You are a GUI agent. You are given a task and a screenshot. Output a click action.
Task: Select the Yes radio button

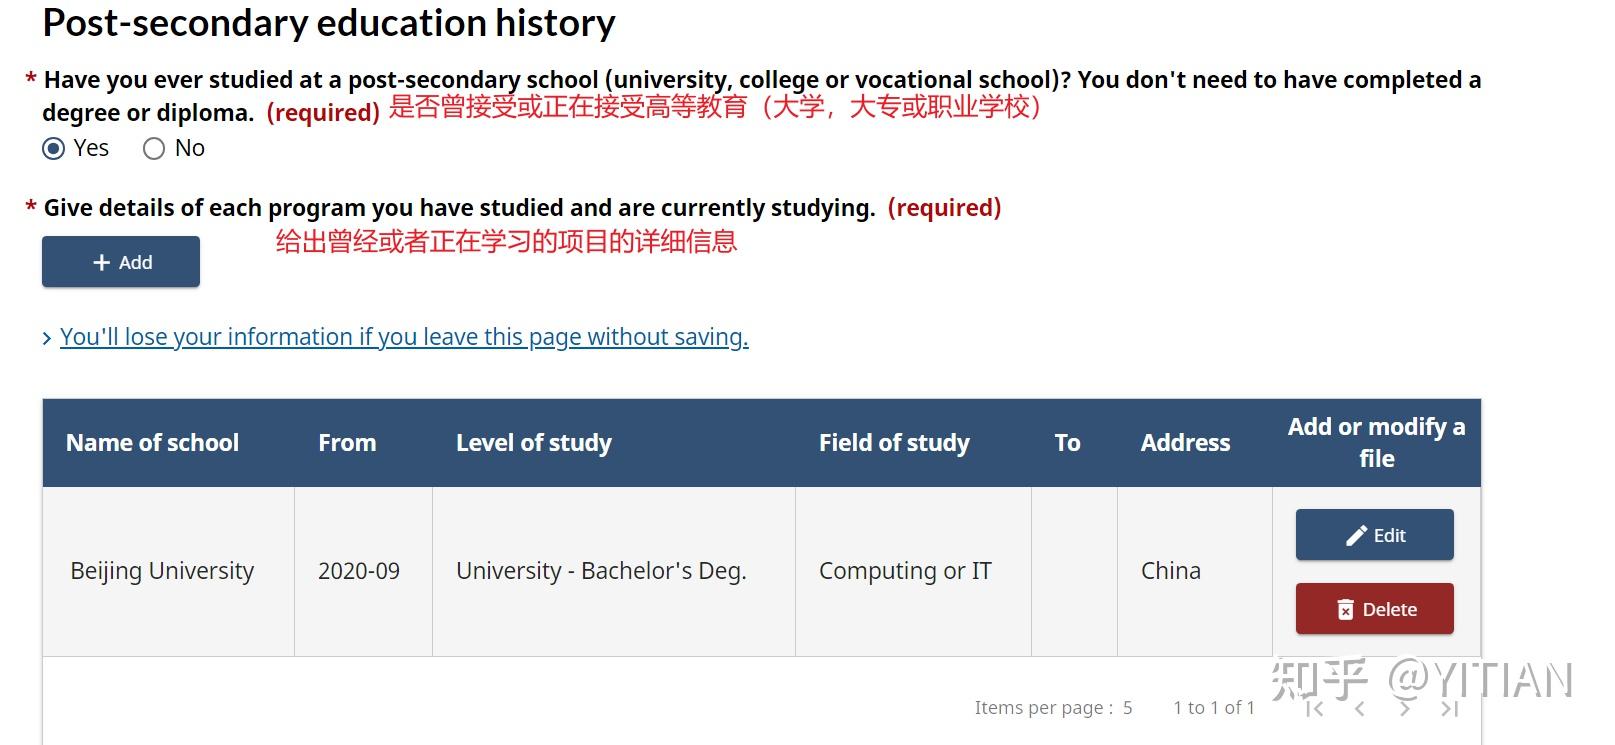[x=54, y=149]
